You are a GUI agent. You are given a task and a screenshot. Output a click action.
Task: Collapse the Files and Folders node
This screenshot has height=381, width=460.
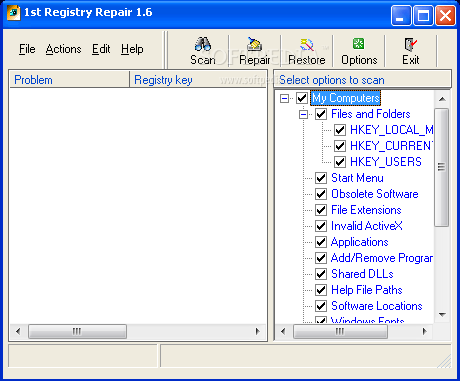303,114
